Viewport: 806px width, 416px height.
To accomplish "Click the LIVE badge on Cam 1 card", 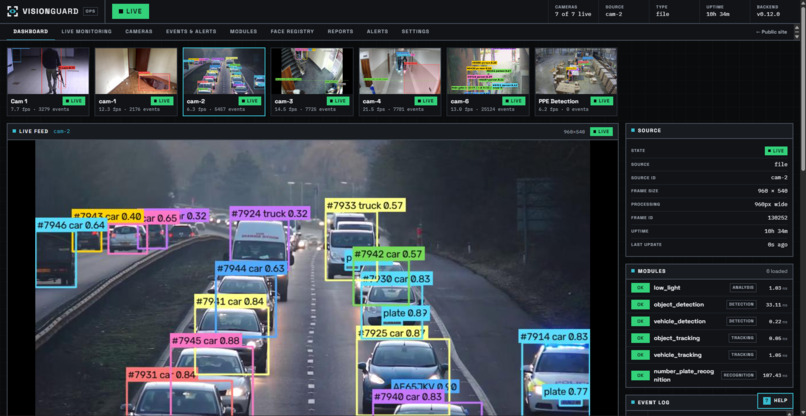I will pyautogui.click(x=74, y=101).
